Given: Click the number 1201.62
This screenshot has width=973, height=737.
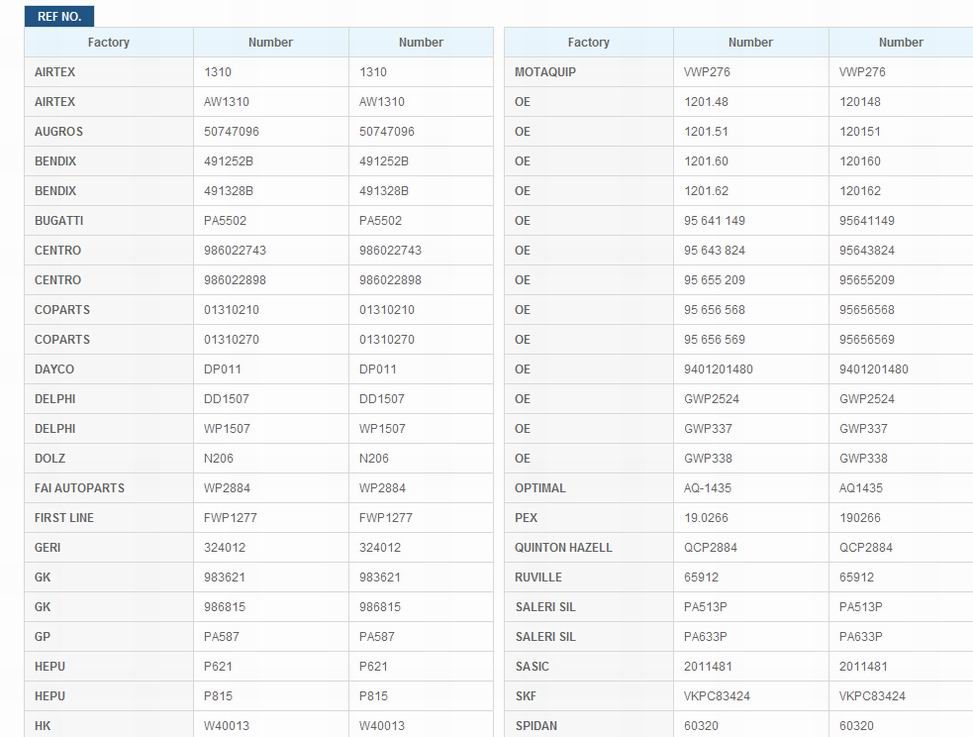Looking at the screenshot, I should point(706,191).
